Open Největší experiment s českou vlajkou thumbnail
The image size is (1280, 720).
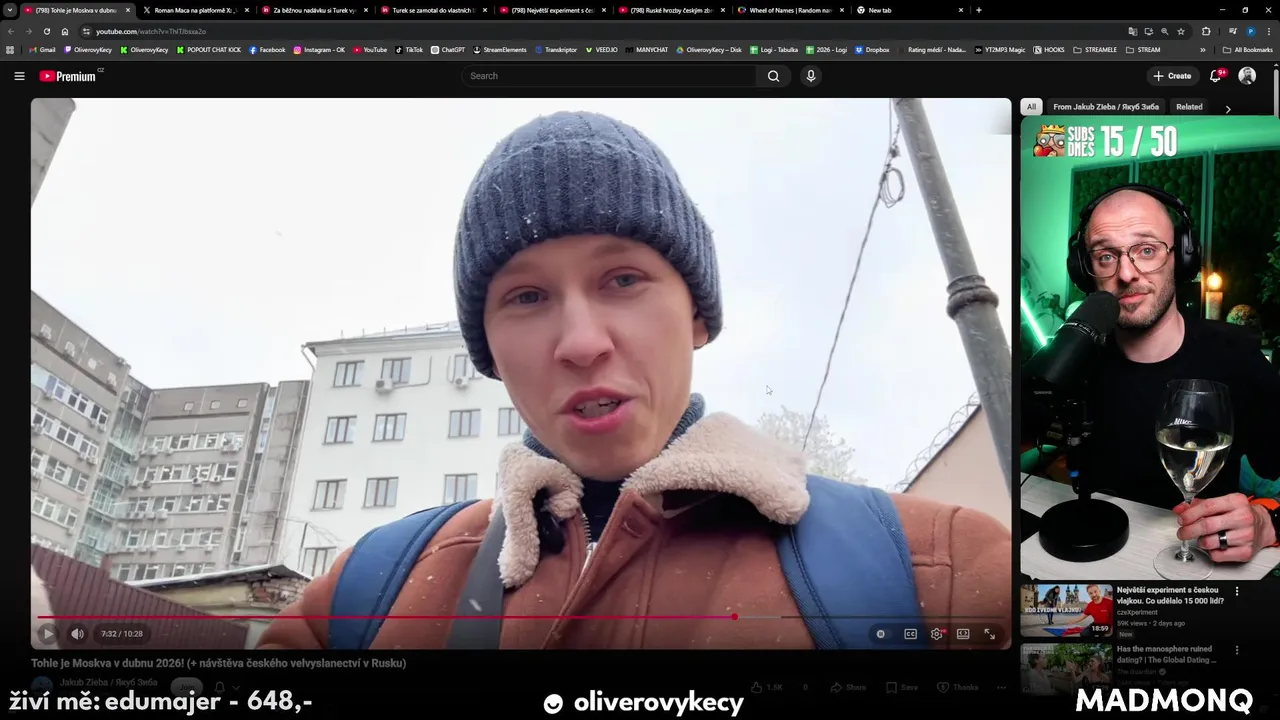1066,610
